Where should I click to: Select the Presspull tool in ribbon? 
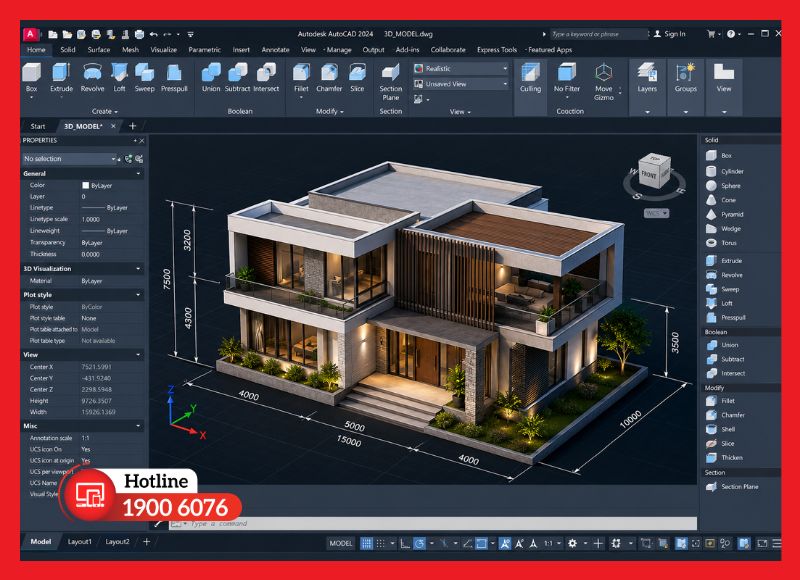point(174,78)
